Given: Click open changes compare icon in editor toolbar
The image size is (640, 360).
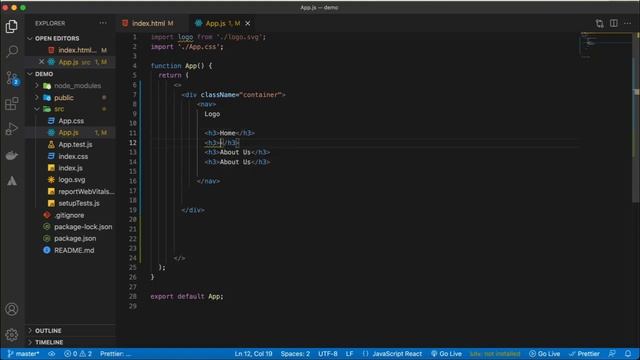Looking at the screenshot, I should (599, 23).
